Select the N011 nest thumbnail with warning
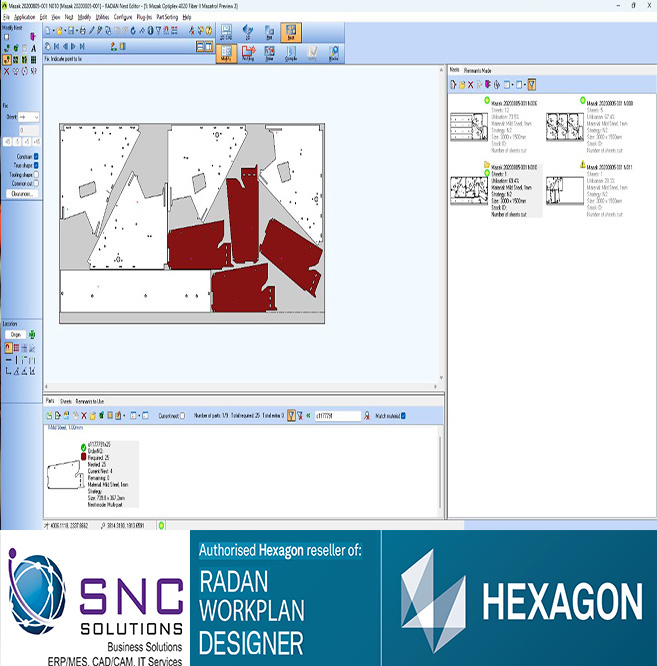This screenshot has width=657, height=666. (565, 191)
